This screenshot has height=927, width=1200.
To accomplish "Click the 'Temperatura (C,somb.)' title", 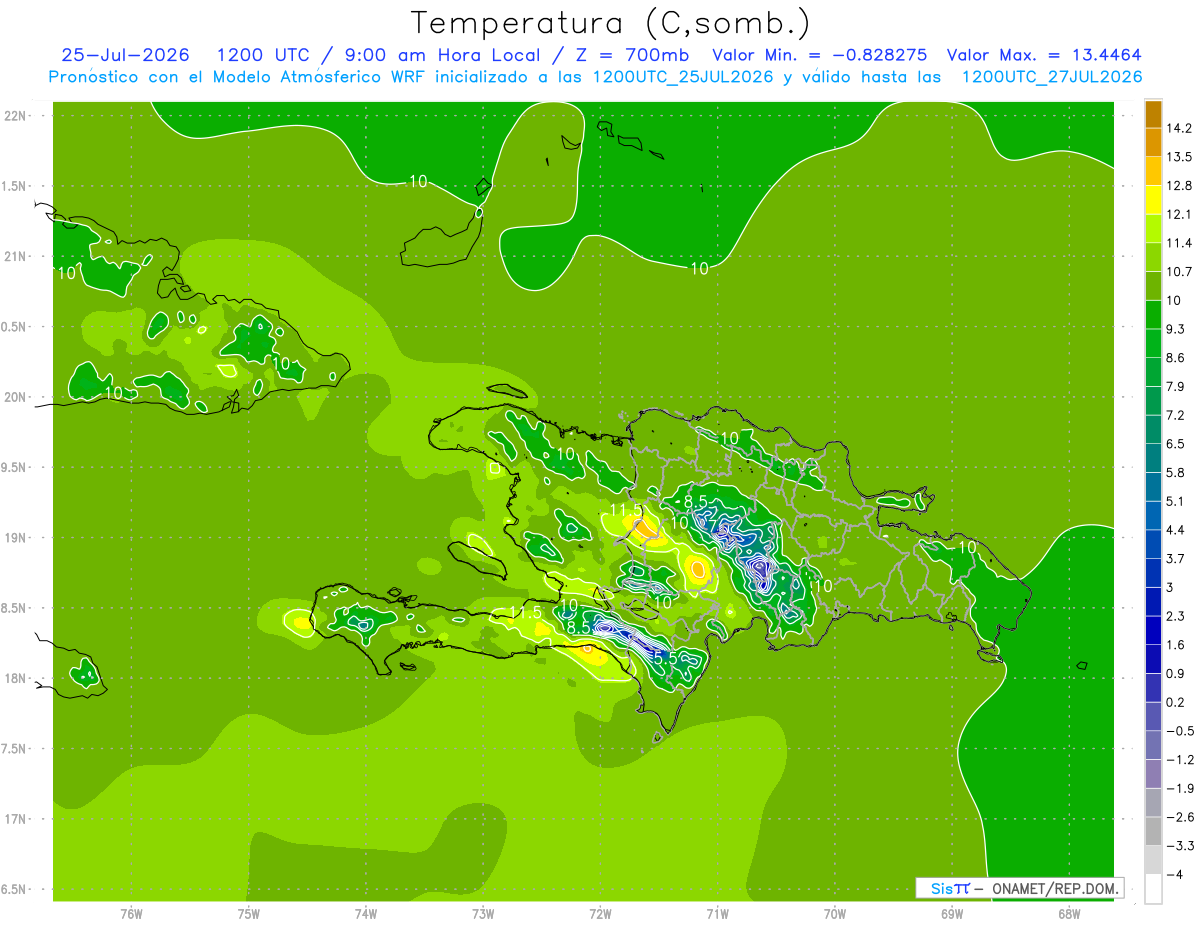I will 610,22.
